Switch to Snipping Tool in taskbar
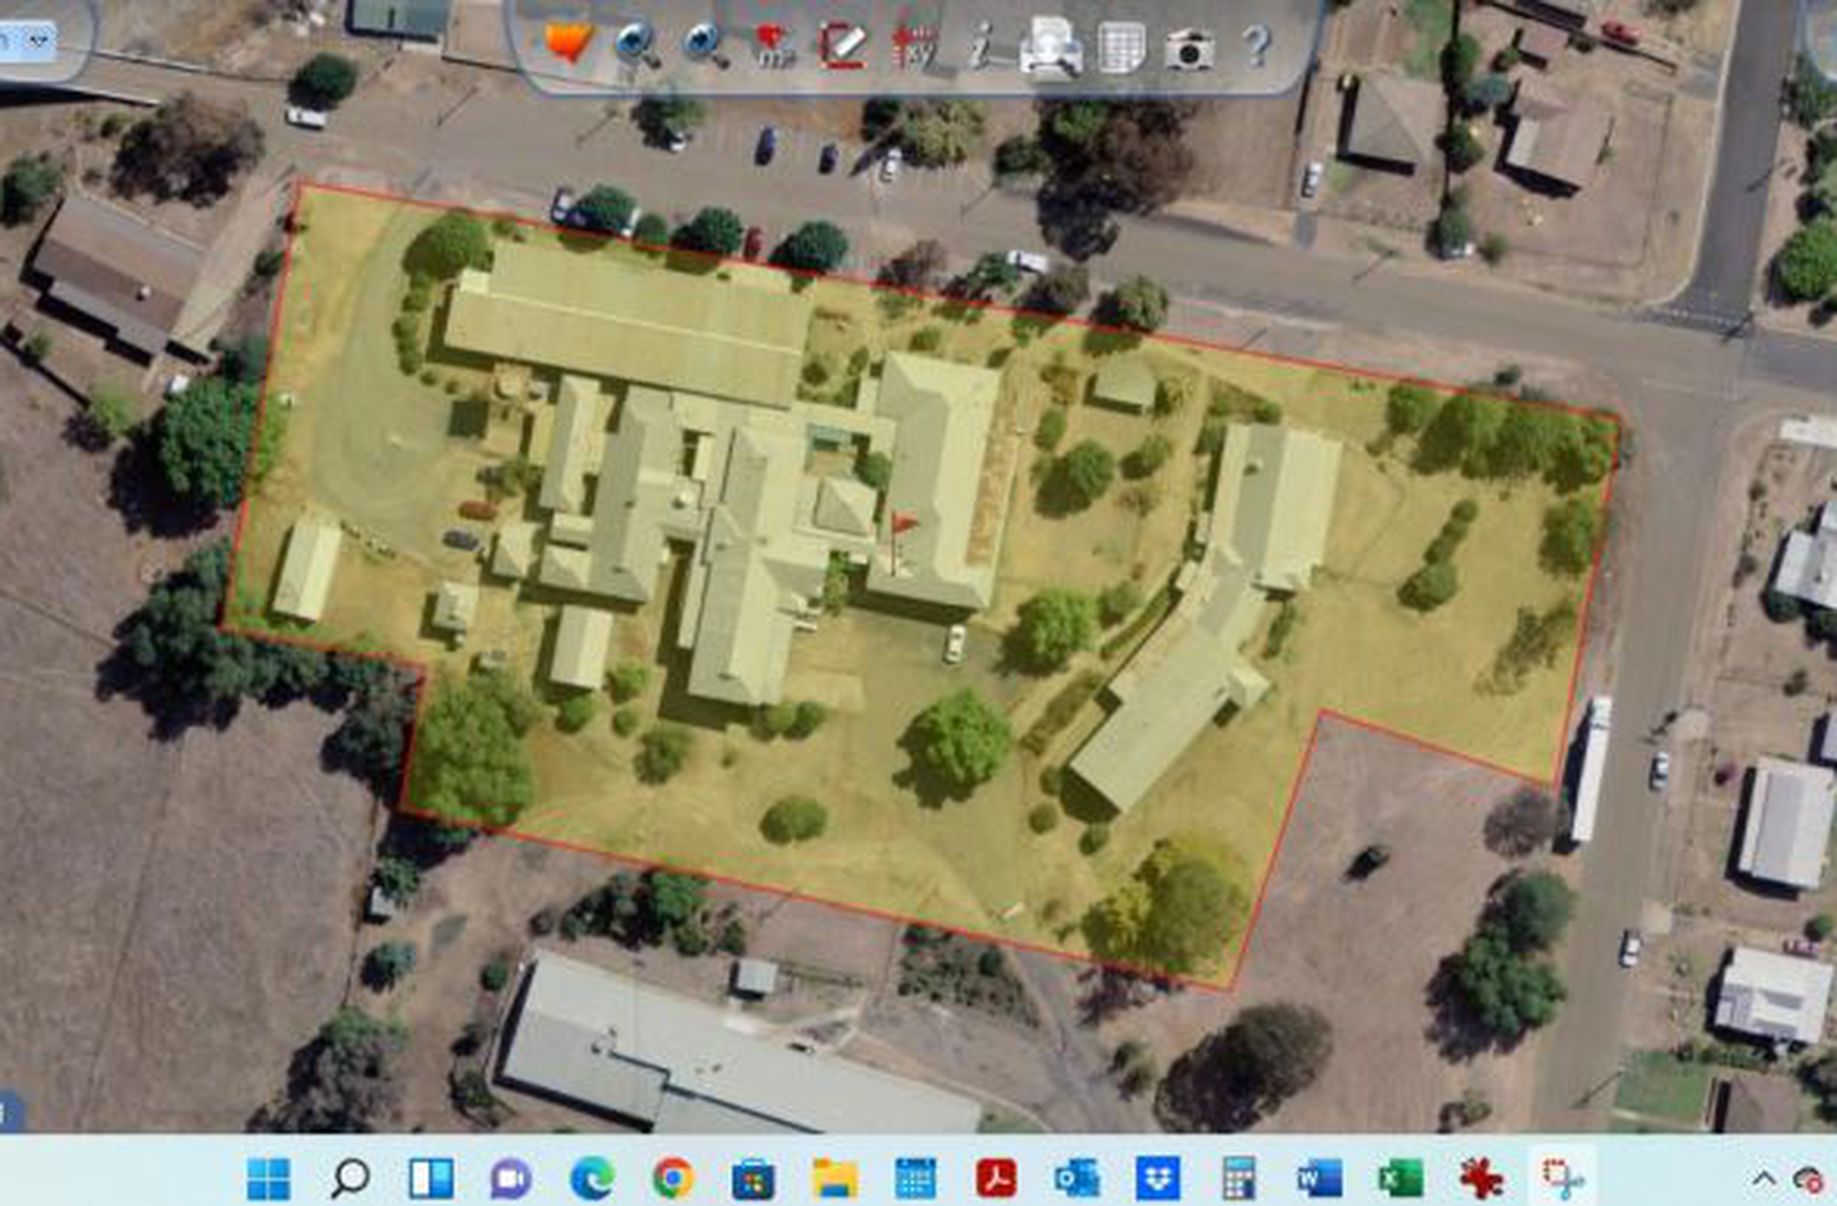This screenshot has width=1837, height=1206. pos(1561,1179)
